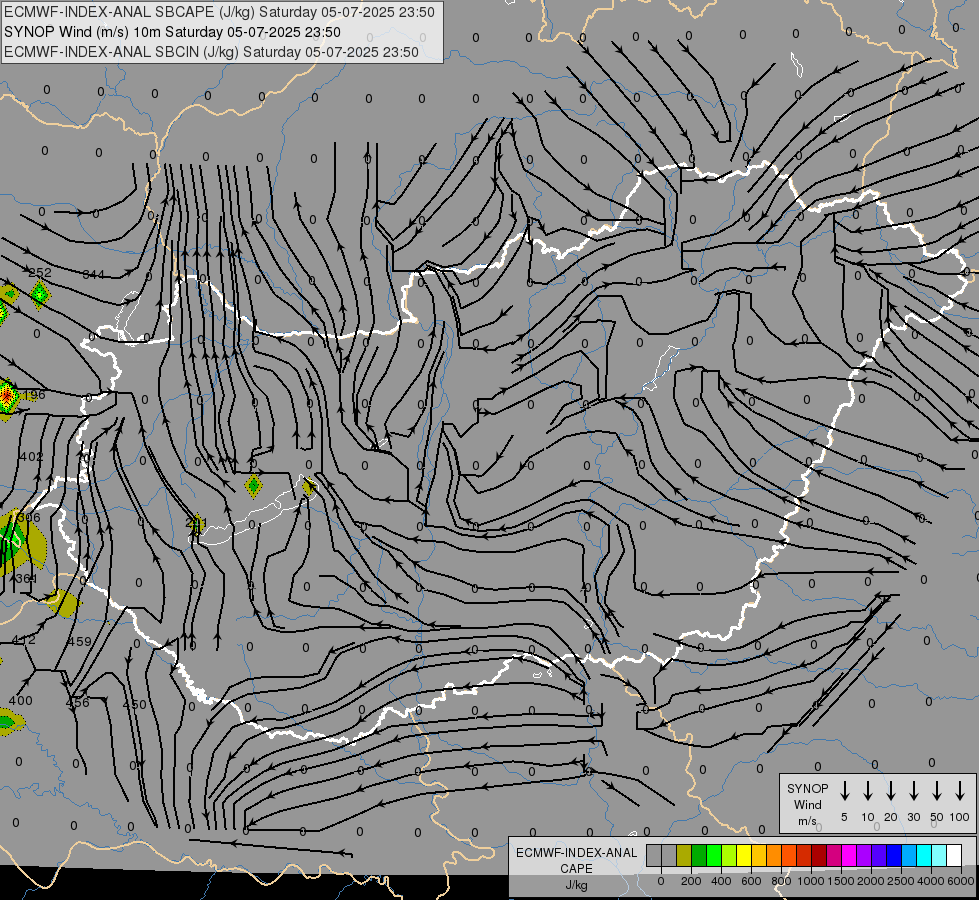This screenshot has height=900, width=979.
Task: Select the pure blue swatch in CAPE legend
Action: pos(893,855)
